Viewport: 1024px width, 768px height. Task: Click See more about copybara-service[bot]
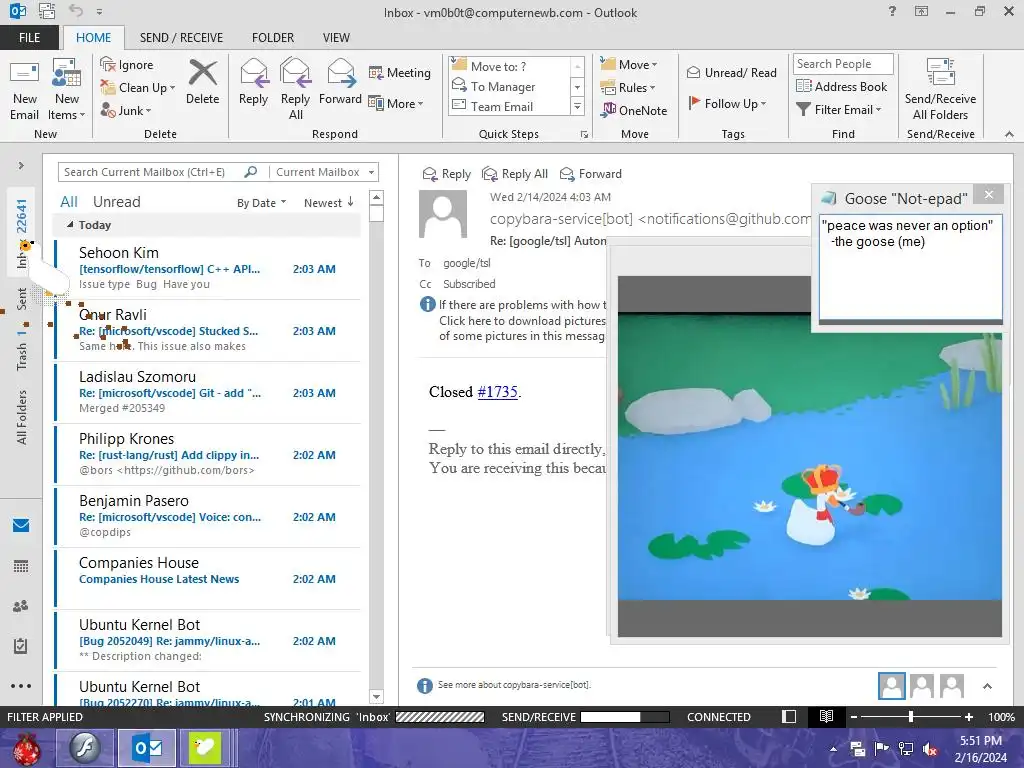514,685
